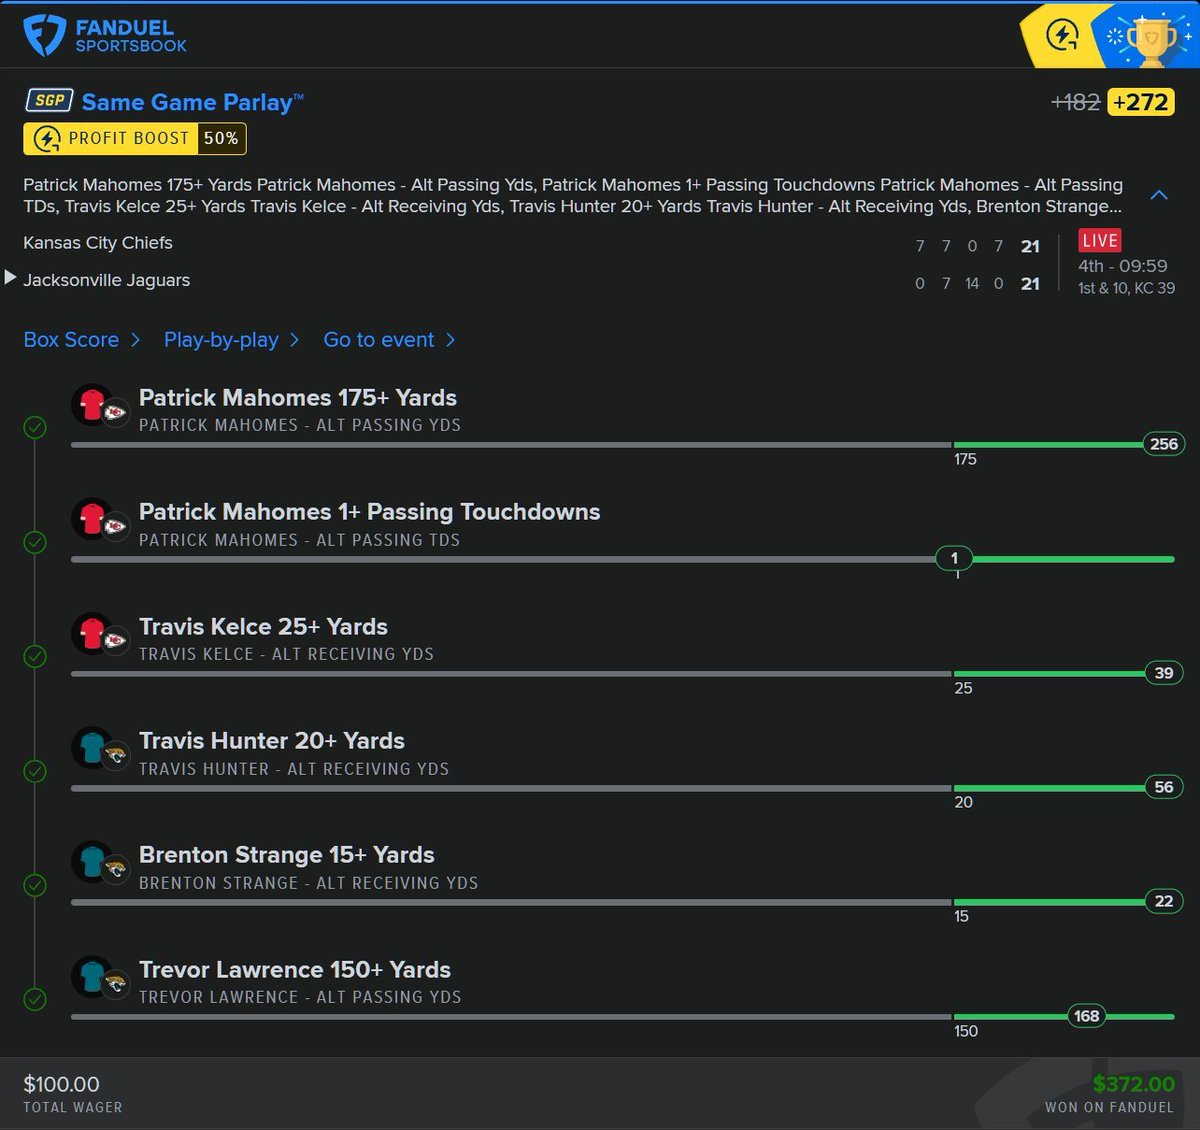Click the 56 marker on Travis Hunter yards bar
1200x1130 pixels.
coord(1163,787)
